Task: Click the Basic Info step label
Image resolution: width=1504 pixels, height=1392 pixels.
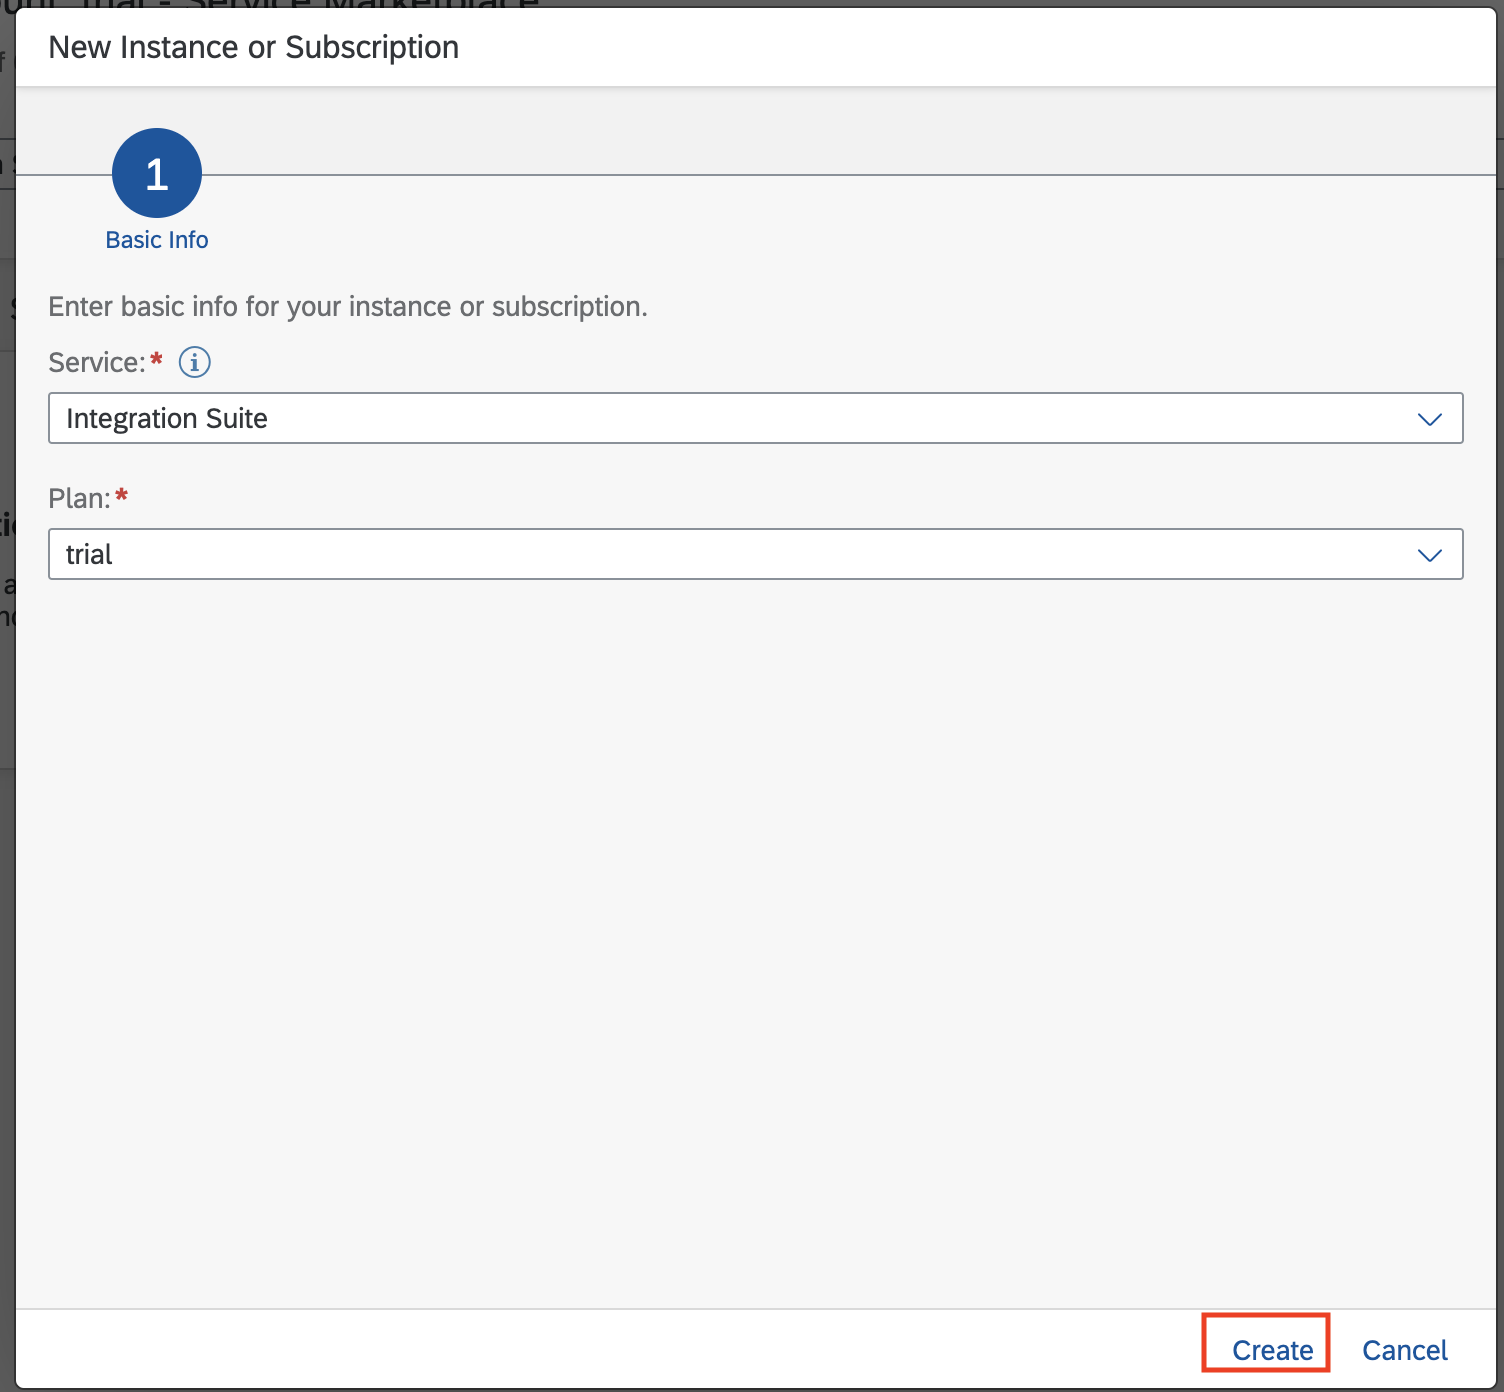Action: 157,240
